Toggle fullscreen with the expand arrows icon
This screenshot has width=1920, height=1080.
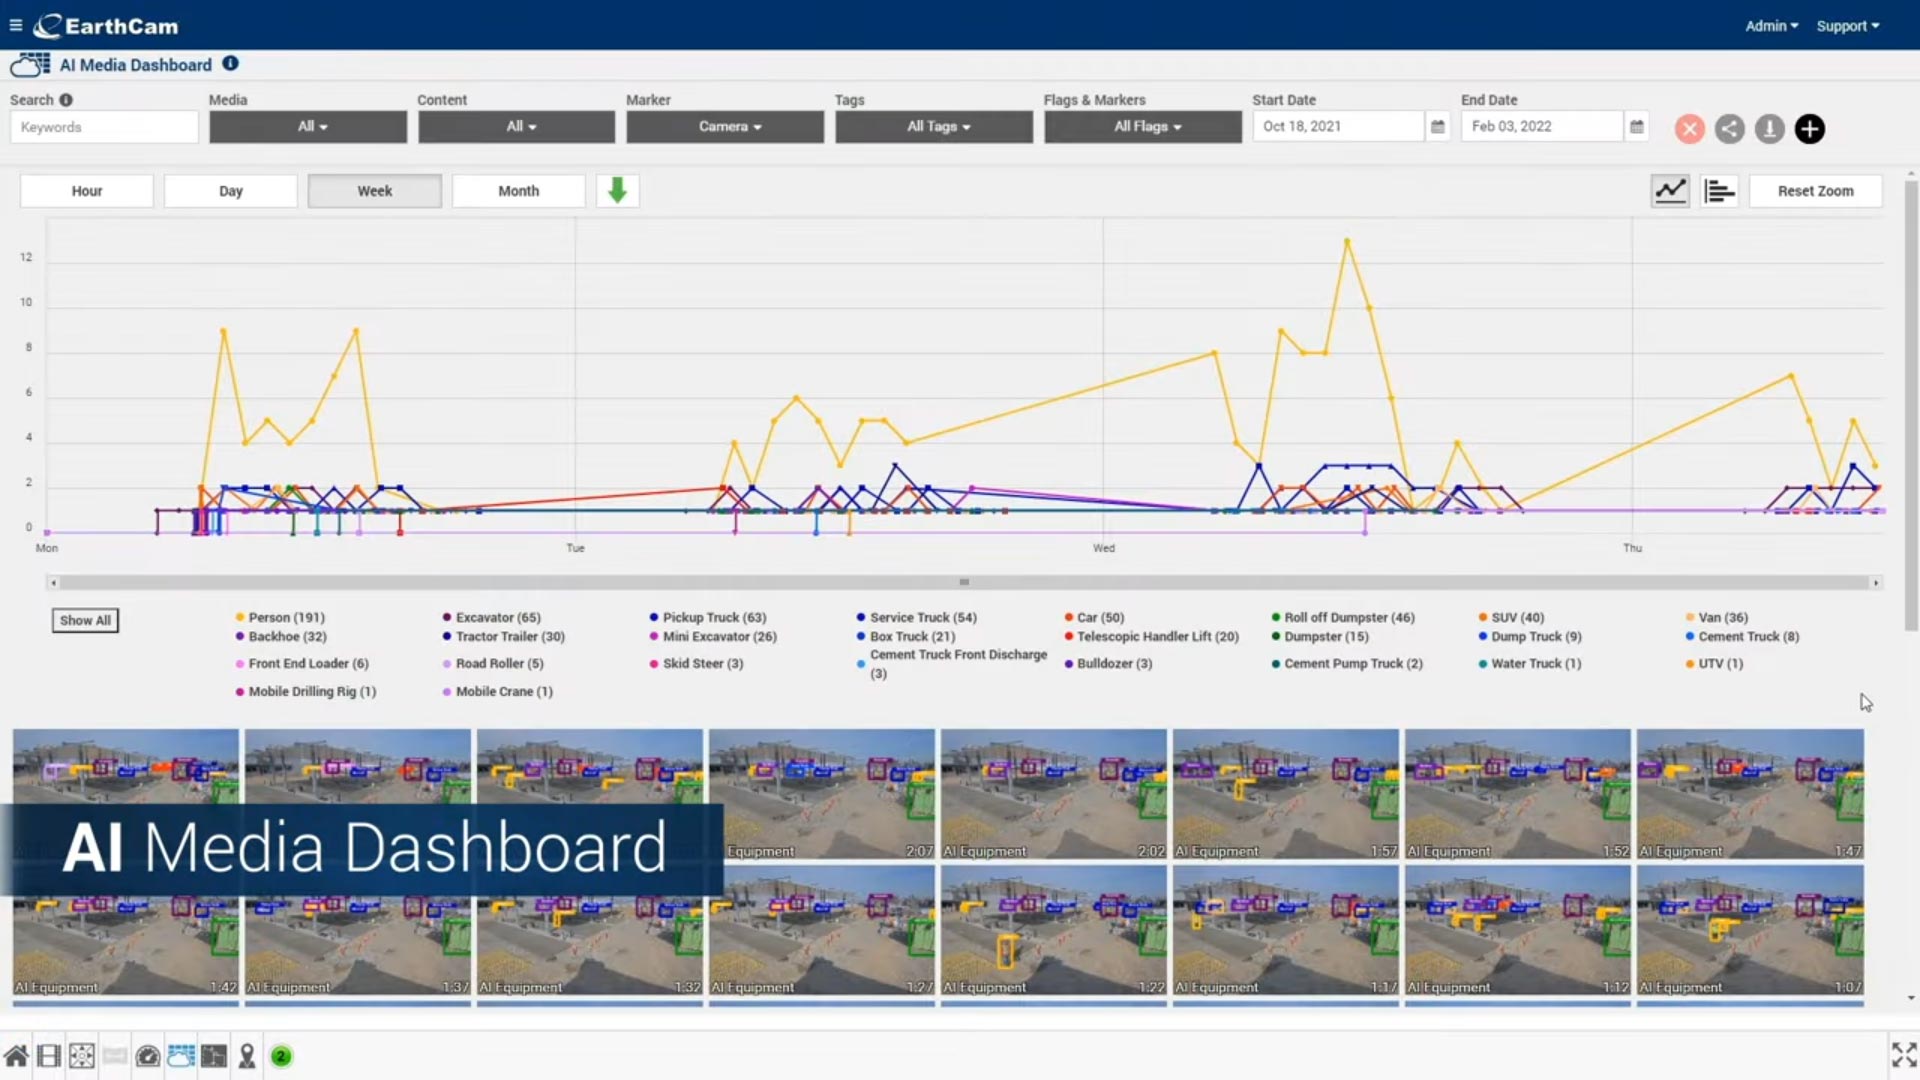pyautogui.click(x=1903, y=1055)
